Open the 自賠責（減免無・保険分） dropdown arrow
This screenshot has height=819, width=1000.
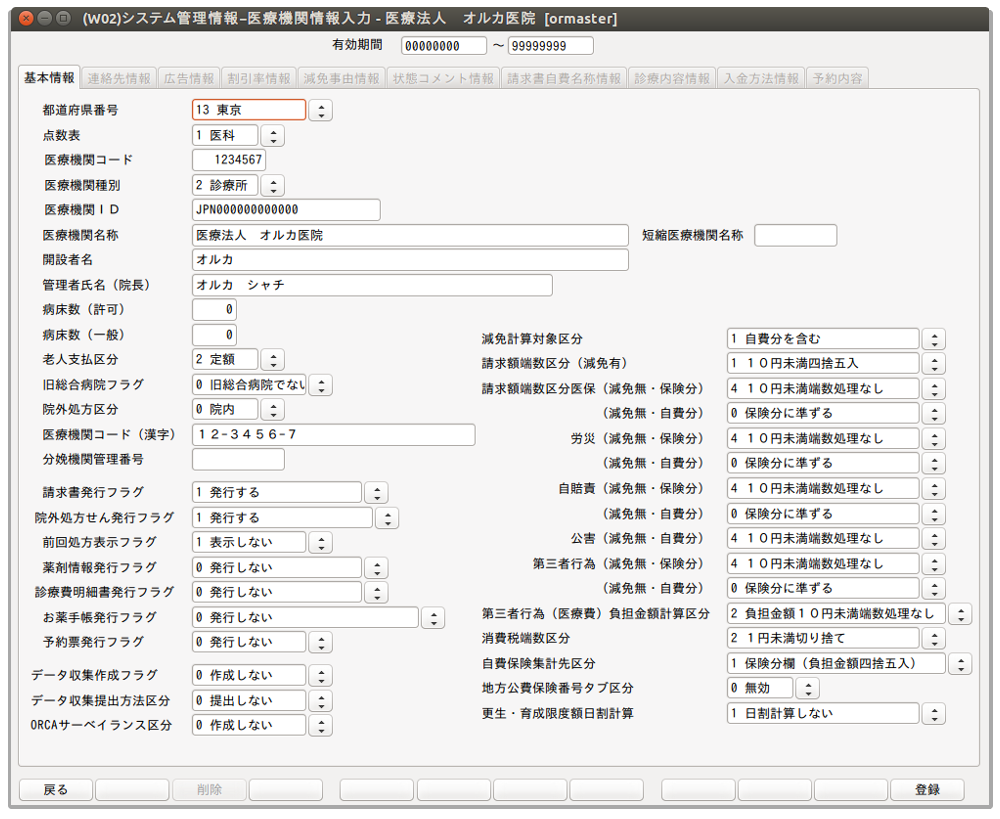coord(934,489)
